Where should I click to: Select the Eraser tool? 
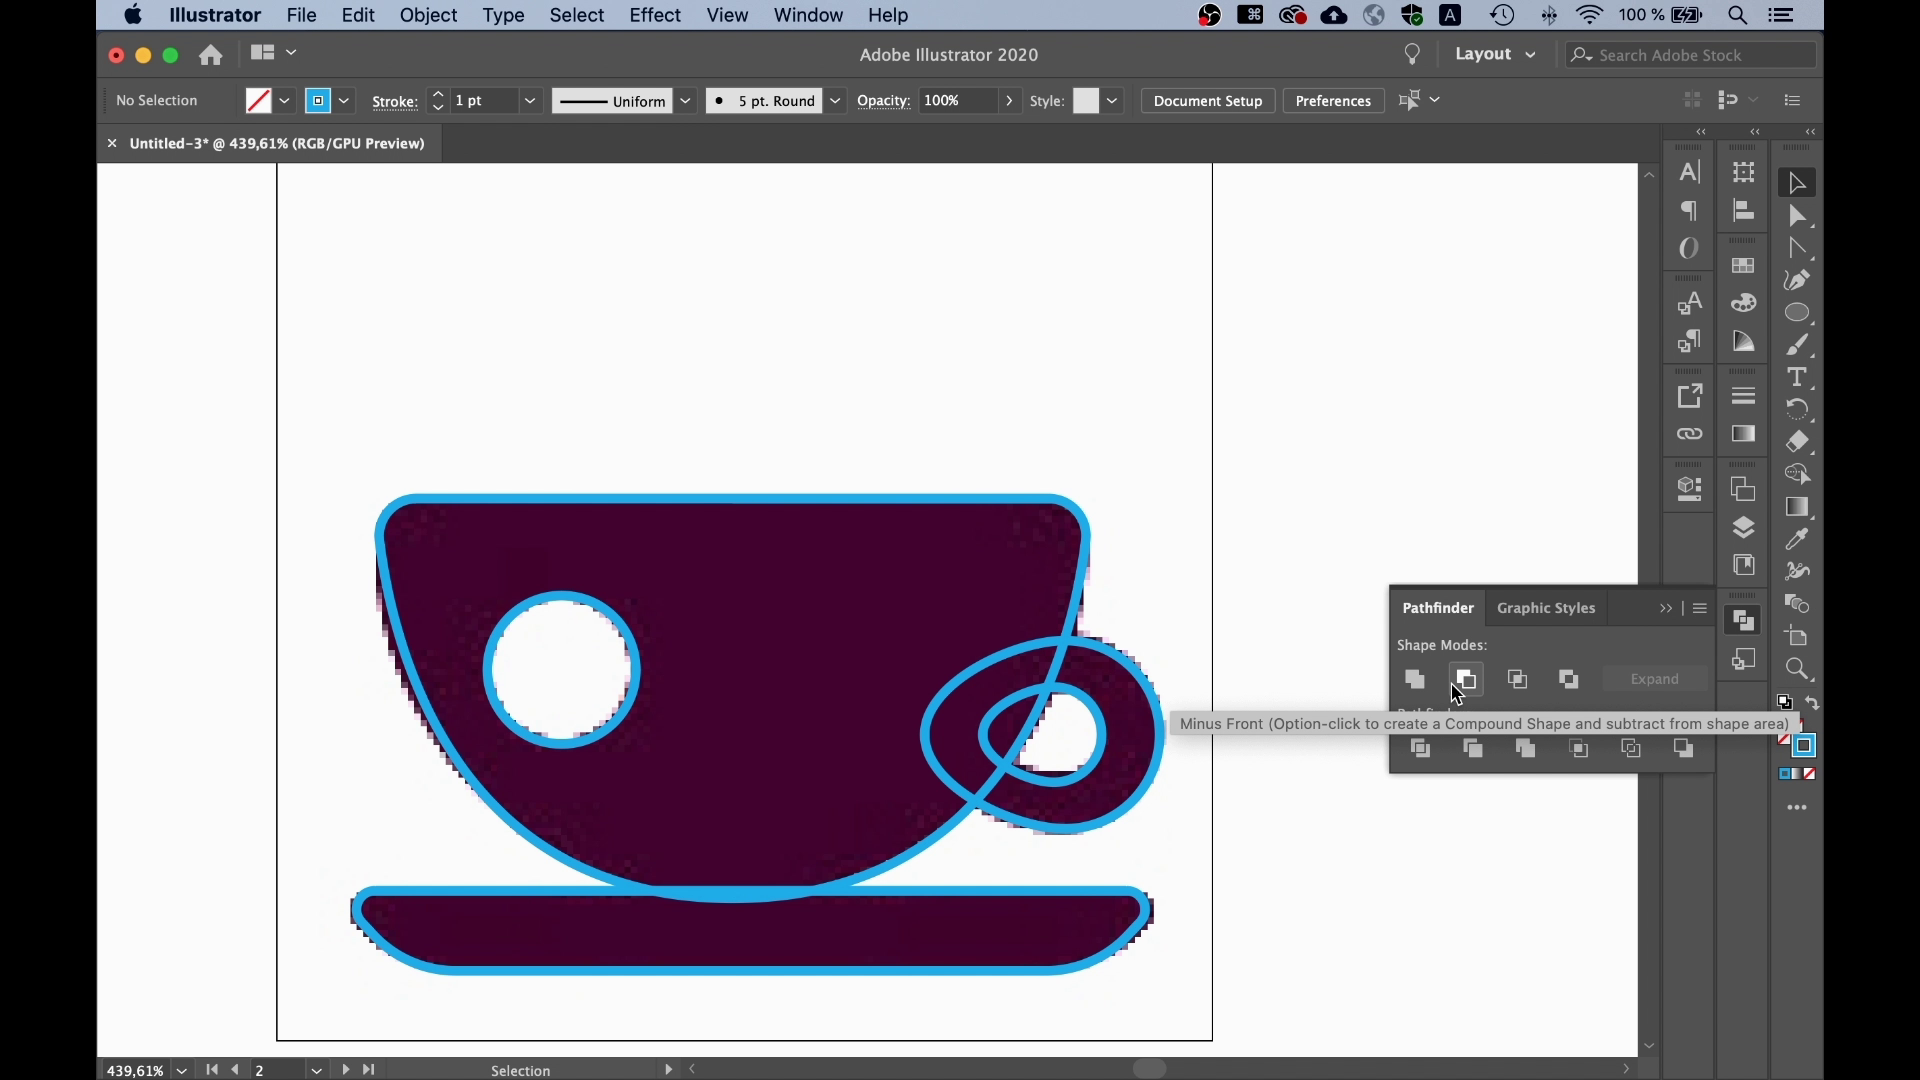(x=1798, y=442)
